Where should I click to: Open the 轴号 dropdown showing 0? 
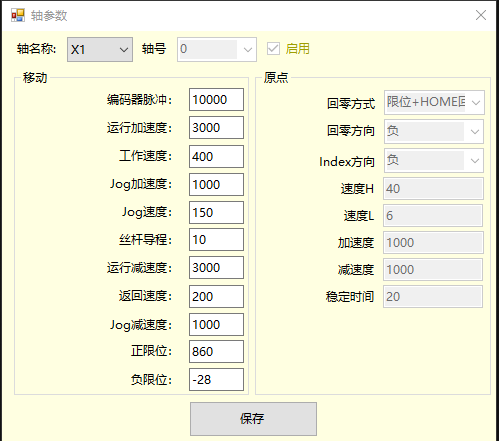pyautogui.click(x=217, y=50)
